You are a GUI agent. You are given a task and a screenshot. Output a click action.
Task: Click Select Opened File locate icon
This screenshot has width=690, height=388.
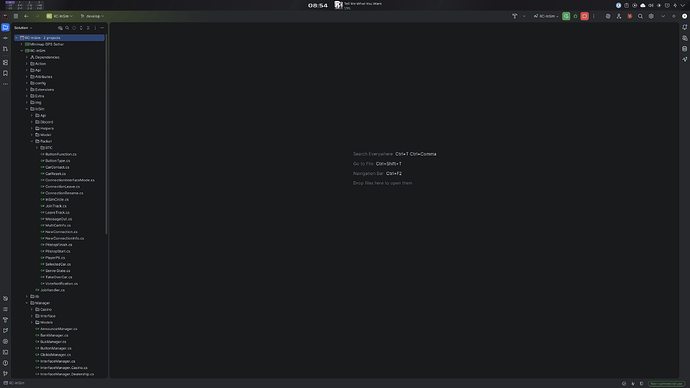pyautogui.click(x=74, y=28)
